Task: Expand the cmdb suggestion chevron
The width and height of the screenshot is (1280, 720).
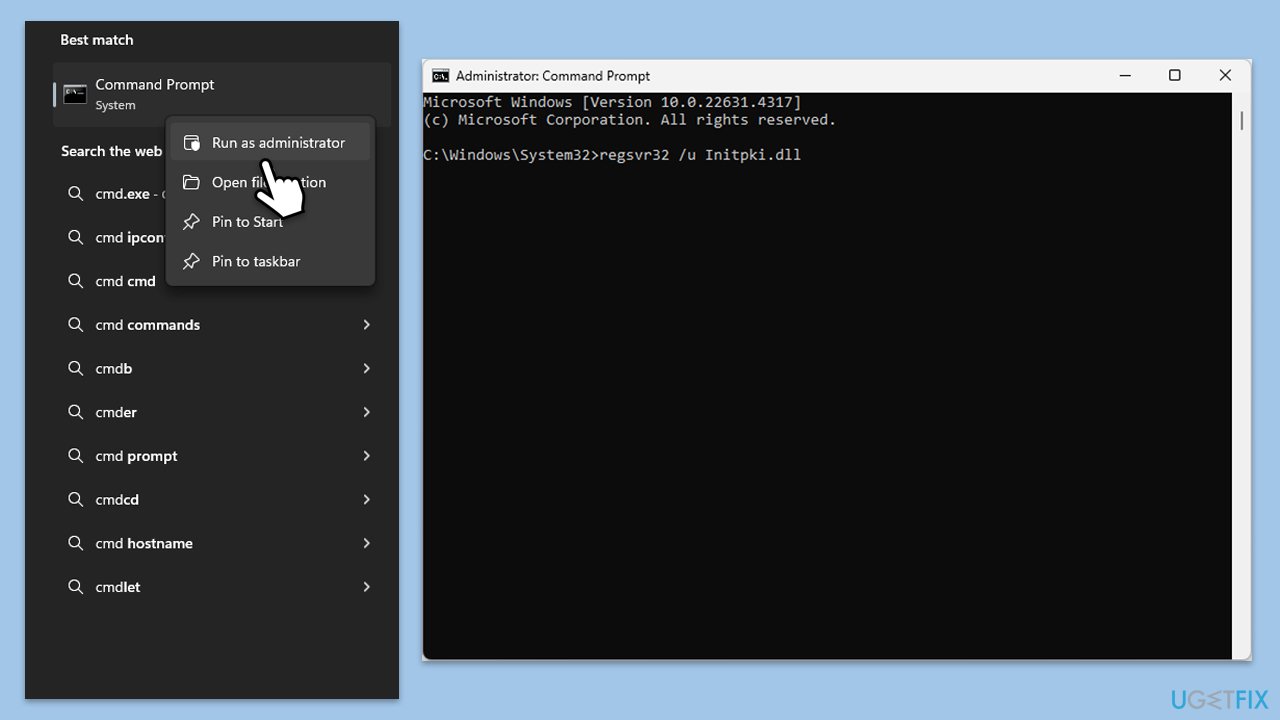Action: coord(366,369)
